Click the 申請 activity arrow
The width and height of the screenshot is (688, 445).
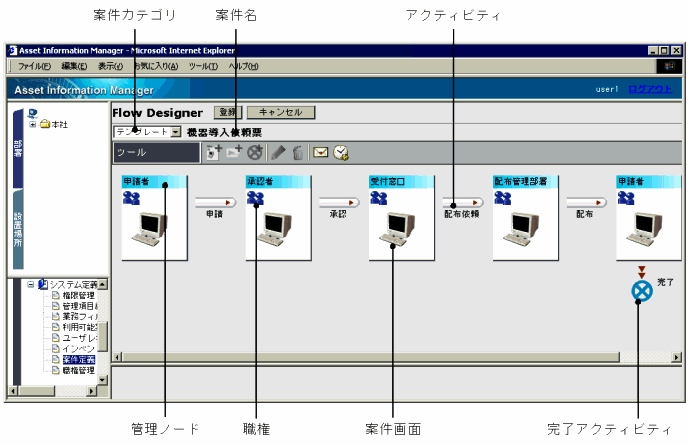pos(215,202)
